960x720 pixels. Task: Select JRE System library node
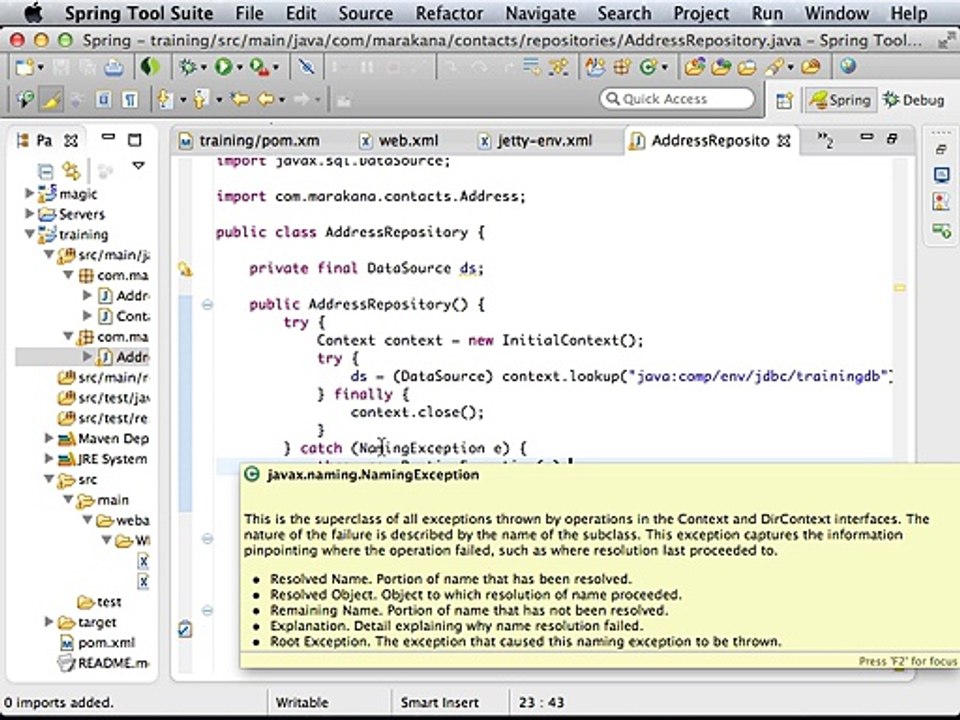coord(103,459)
